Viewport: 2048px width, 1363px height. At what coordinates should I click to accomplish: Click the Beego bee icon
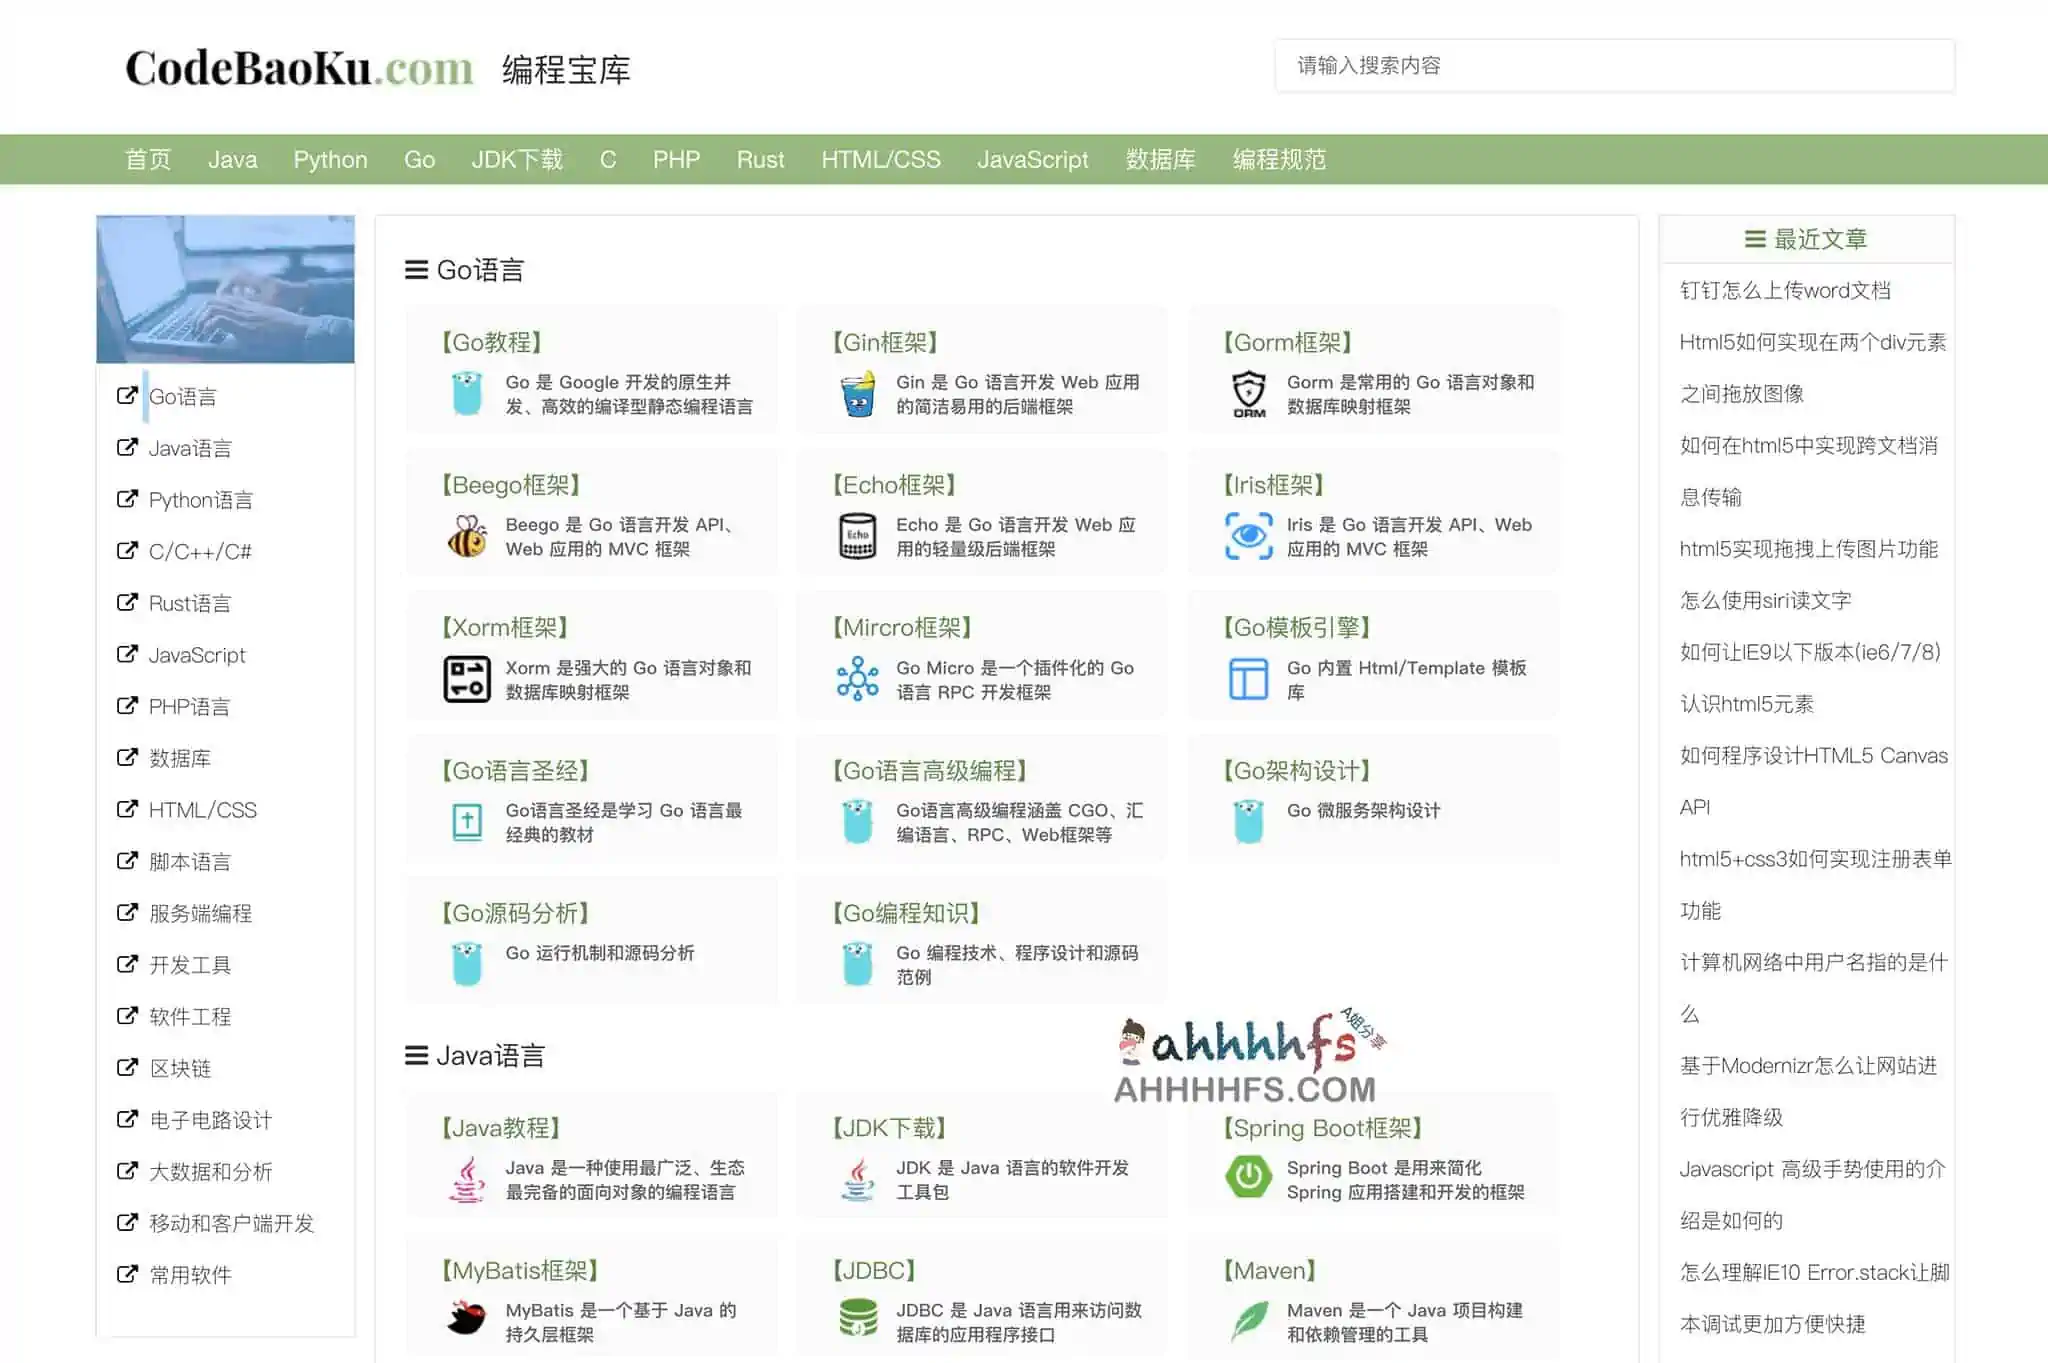tap(468, 536)
